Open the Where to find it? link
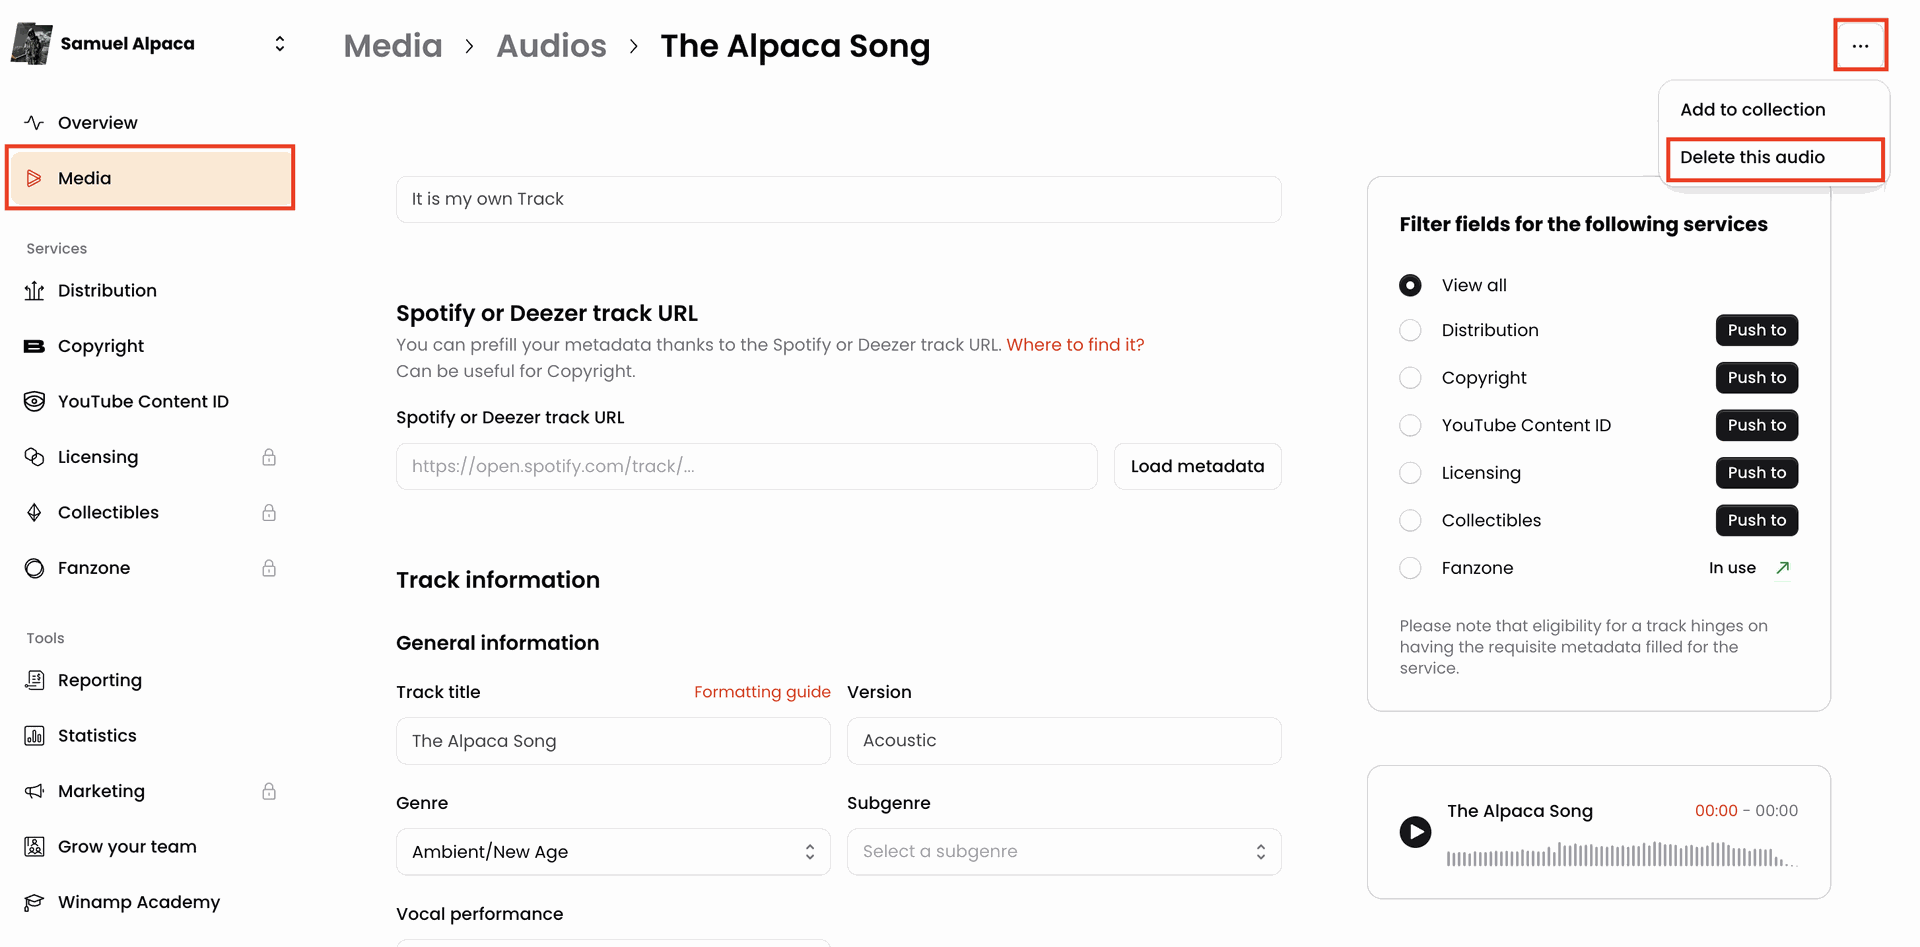 pyautogui.click(x=1075, y=344)
